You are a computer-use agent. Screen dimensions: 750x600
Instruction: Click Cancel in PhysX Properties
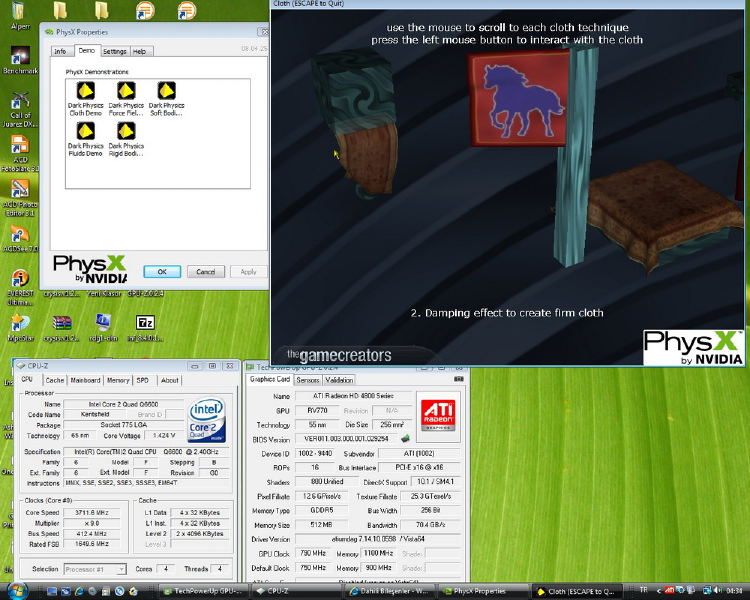point(206,271)
